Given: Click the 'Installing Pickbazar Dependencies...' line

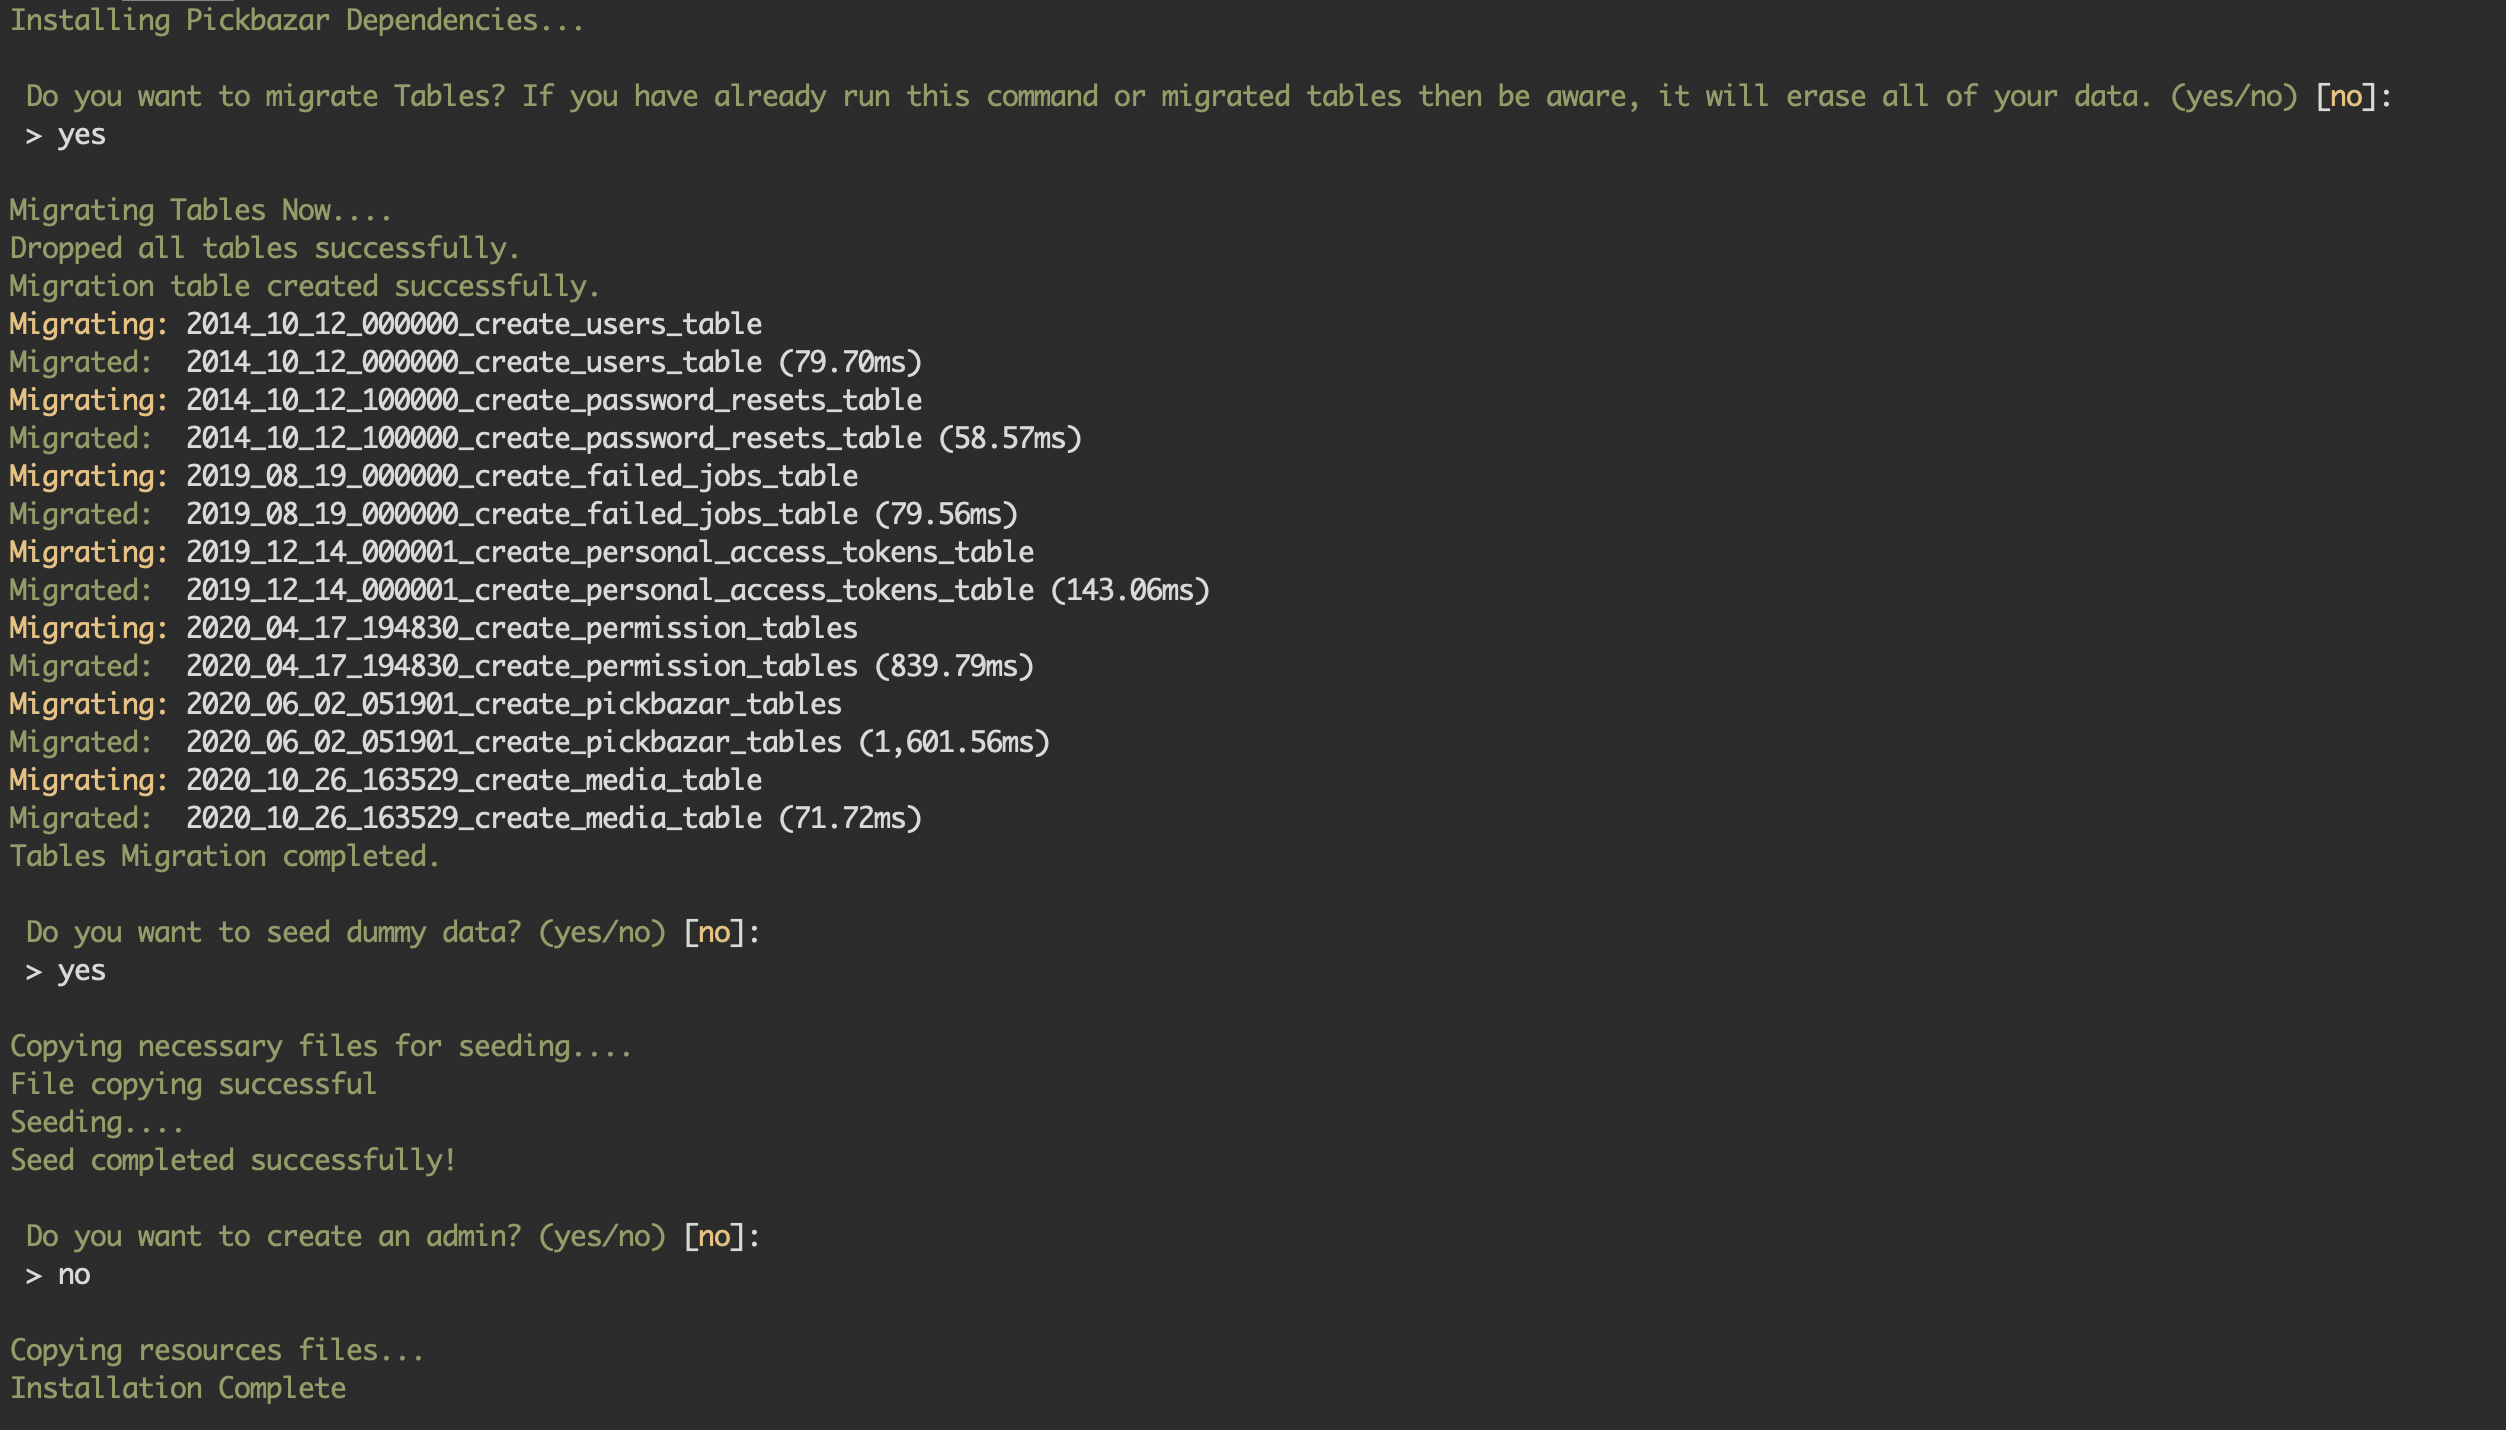Looking at the screenshot, I should coord(297,21).
